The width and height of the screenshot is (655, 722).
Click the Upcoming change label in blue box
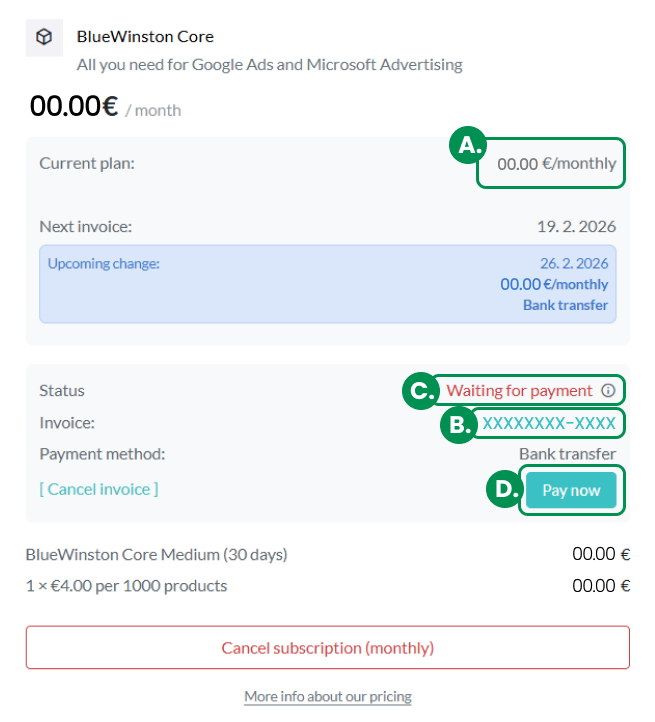[x=104, y=264]
